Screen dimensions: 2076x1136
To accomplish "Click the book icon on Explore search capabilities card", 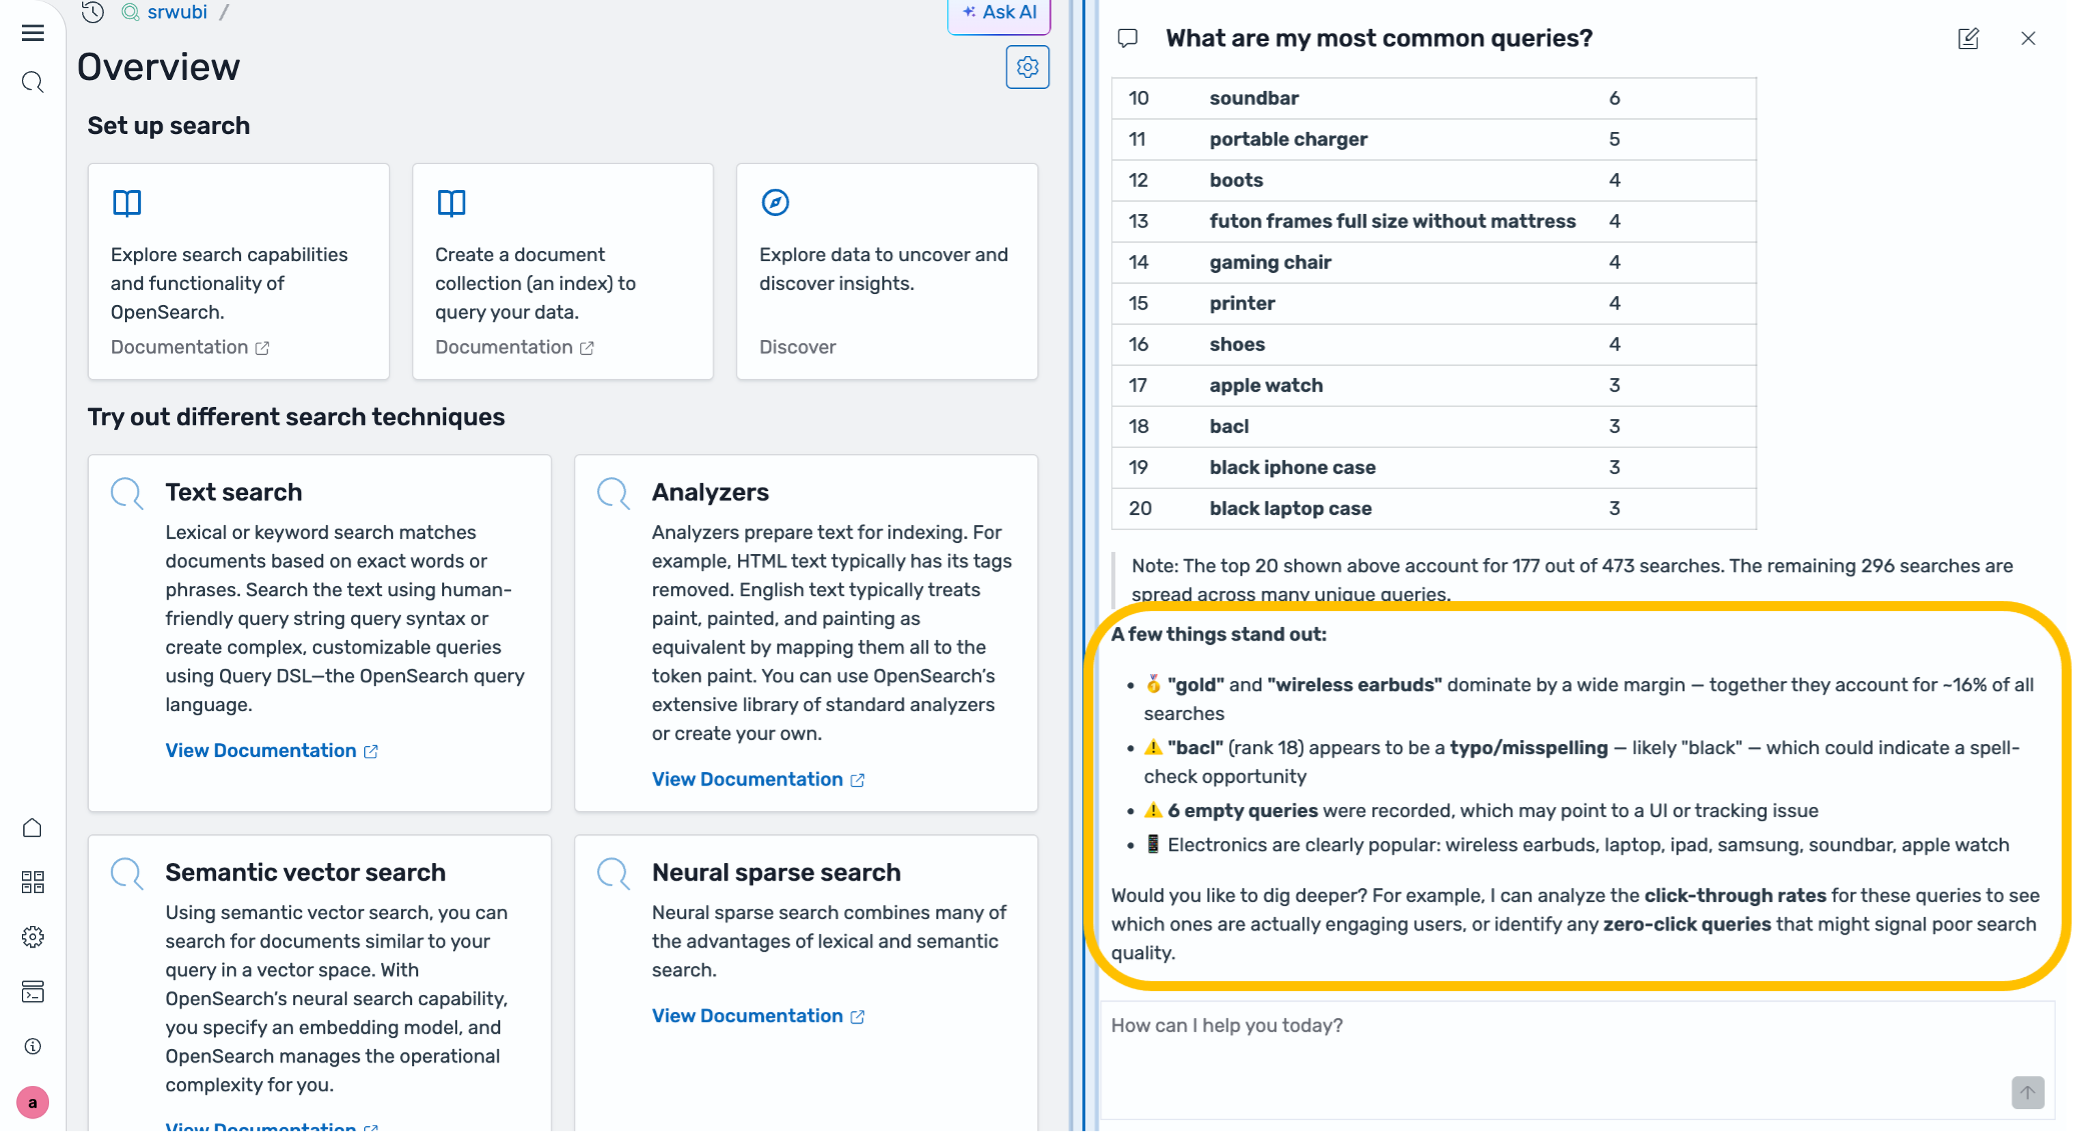I will point(127,203).
